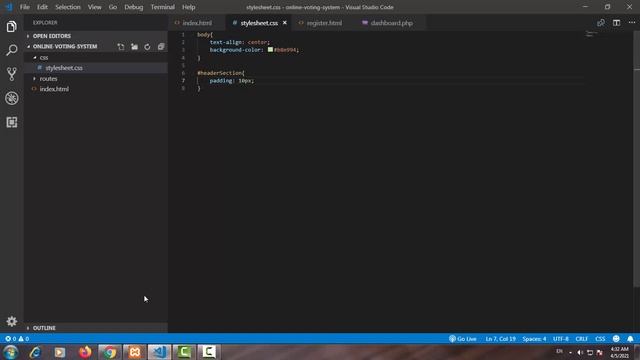Open media player from taskbar
This screenshot has width=640, height=360.
(x=60, y=352)
